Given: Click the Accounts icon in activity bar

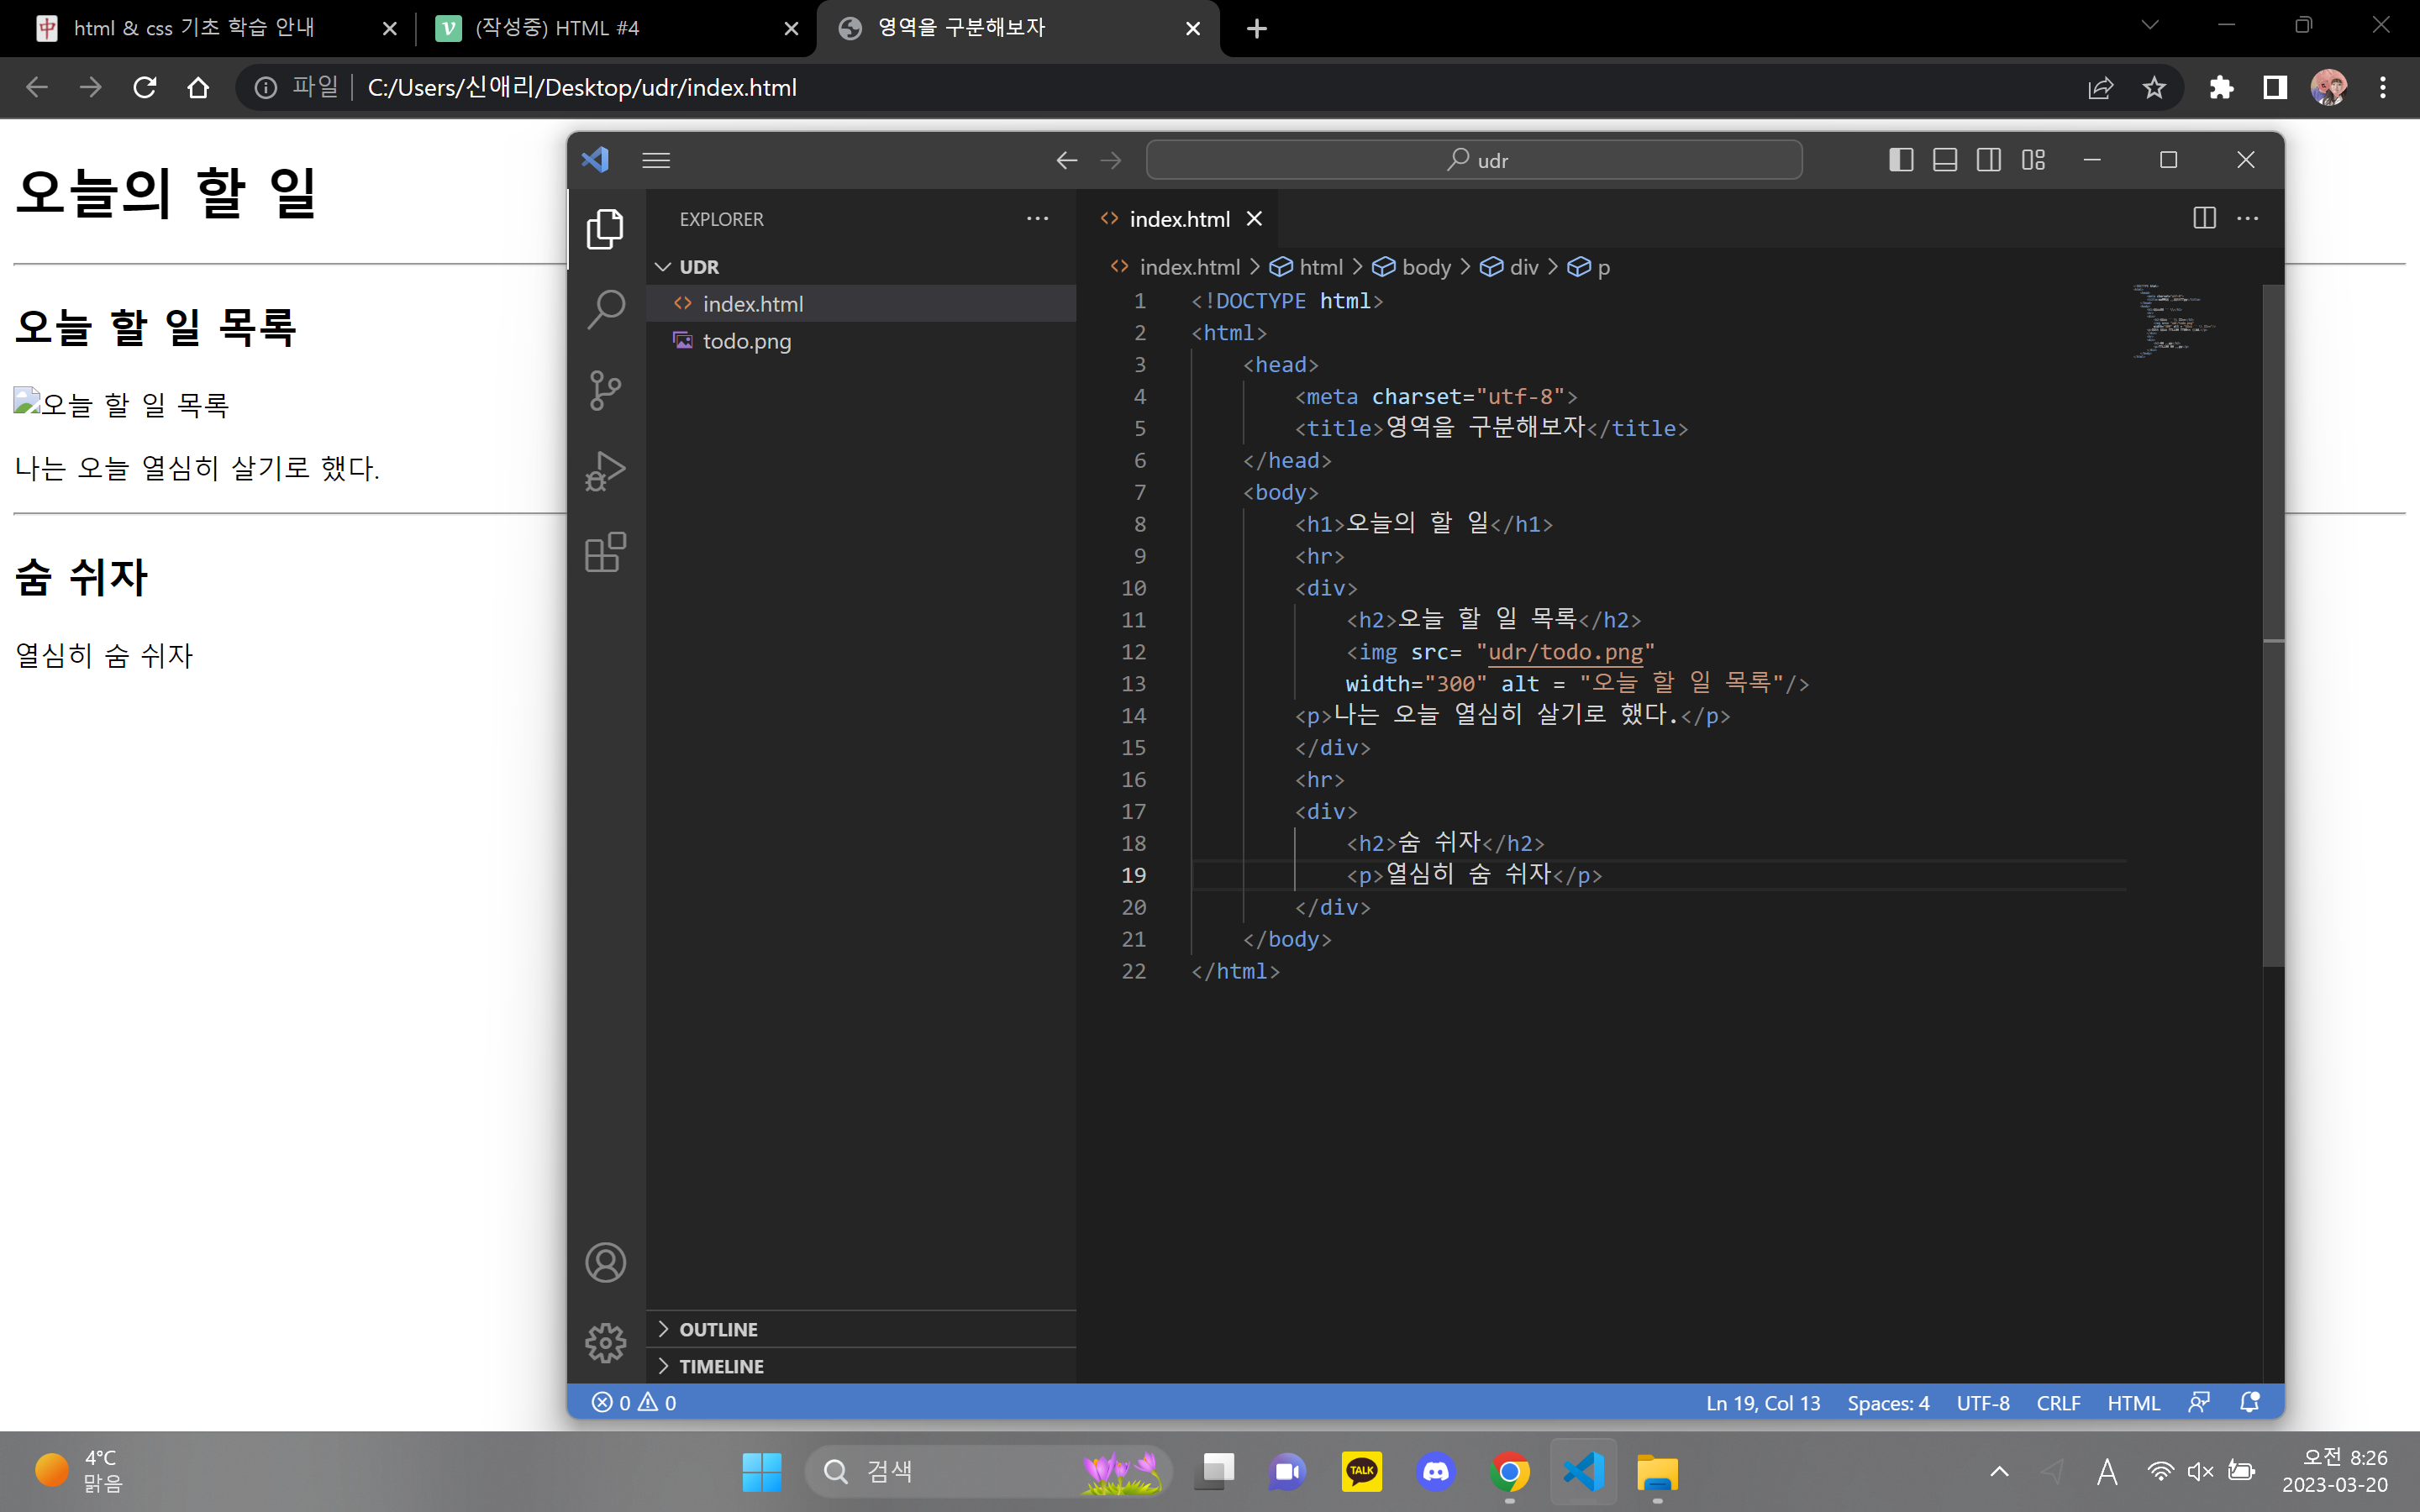Looking at the screenshot, I should coord(605,1262).
